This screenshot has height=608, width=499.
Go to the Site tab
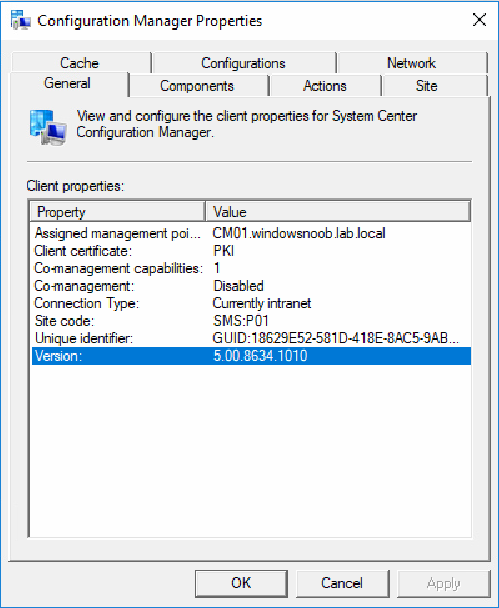427,86
